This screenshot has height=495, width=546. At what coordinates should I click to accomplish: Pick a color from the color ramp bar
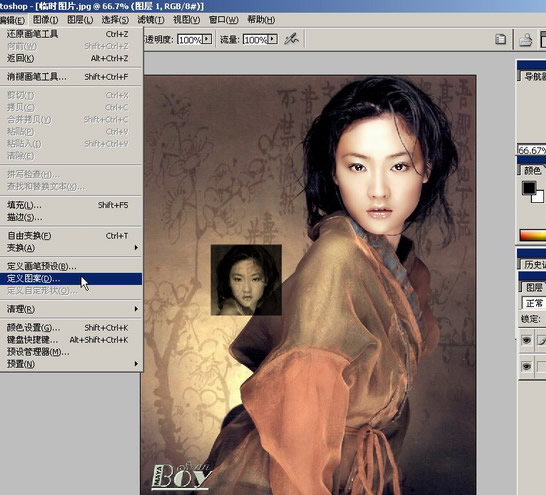(533, 235)
